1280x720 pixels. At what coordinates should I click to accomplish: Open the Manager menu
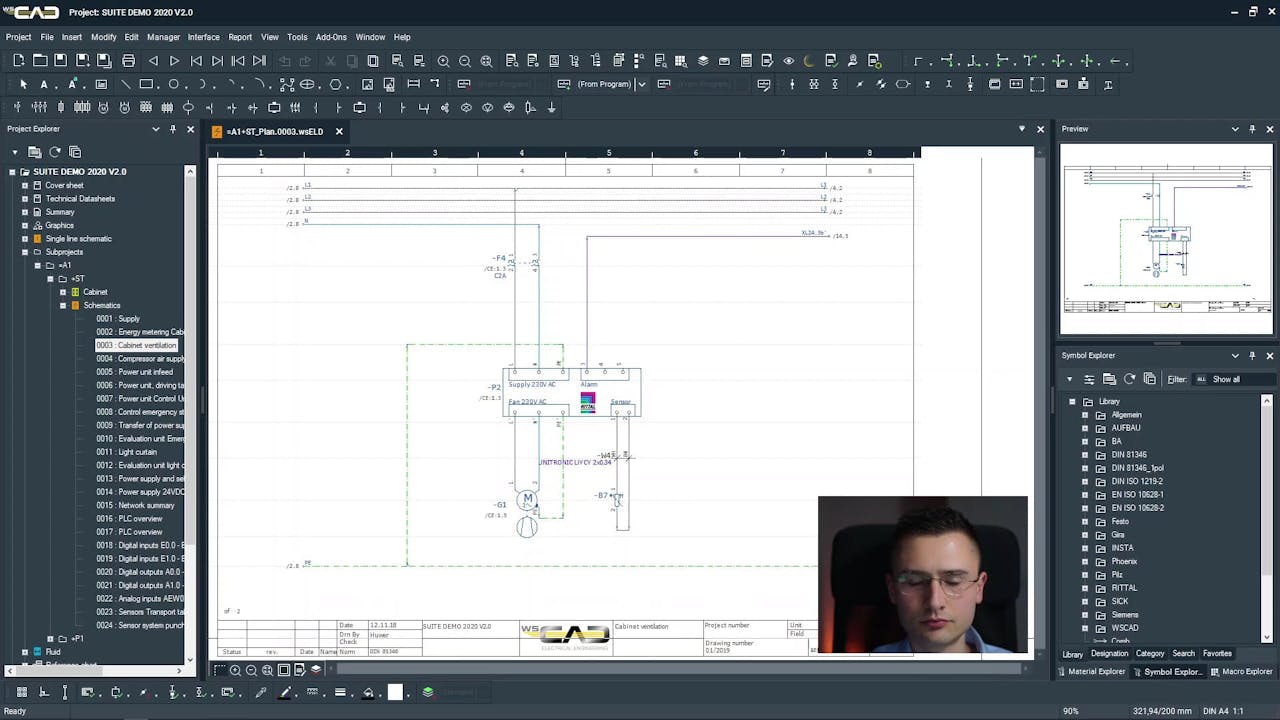(x=163, y=37)
